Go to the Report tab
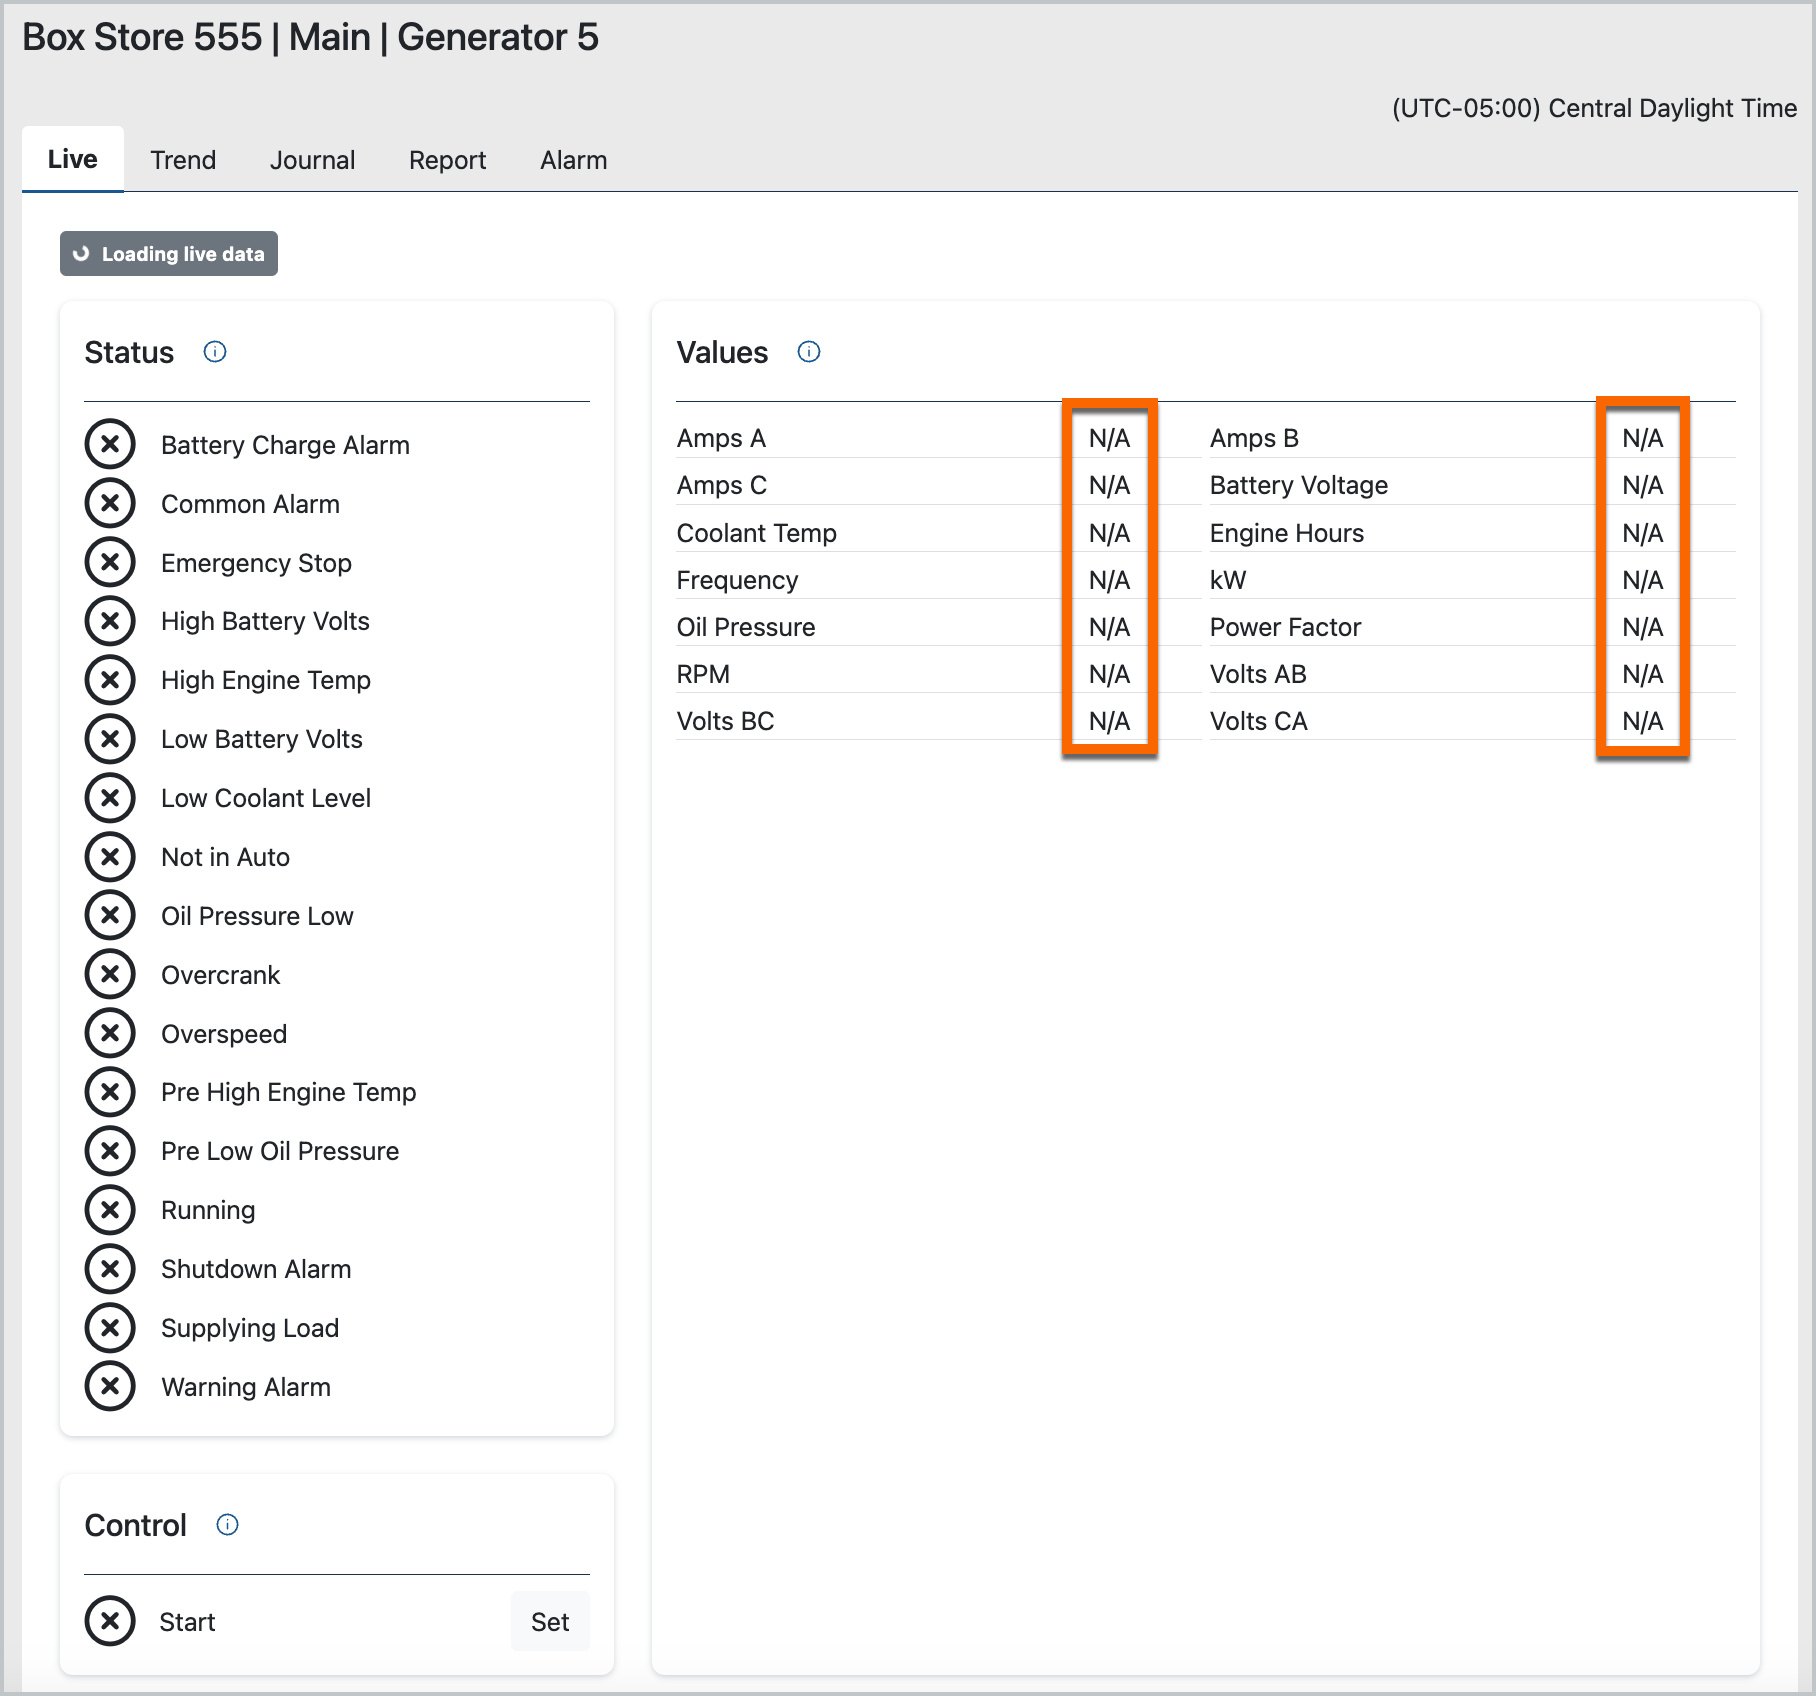 pyautogui.click(x=447, y=160)
